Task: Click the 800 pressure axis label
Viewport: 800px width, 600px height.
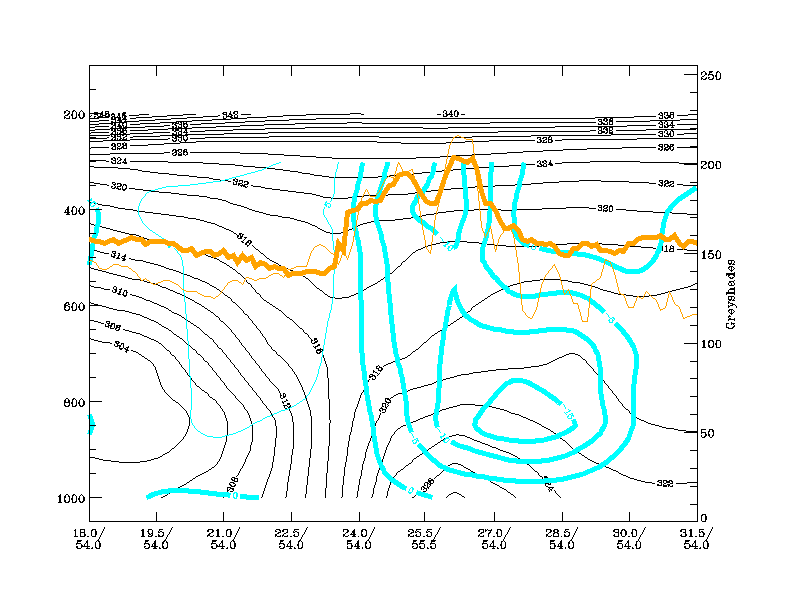Action: click(x=75, y=402)
